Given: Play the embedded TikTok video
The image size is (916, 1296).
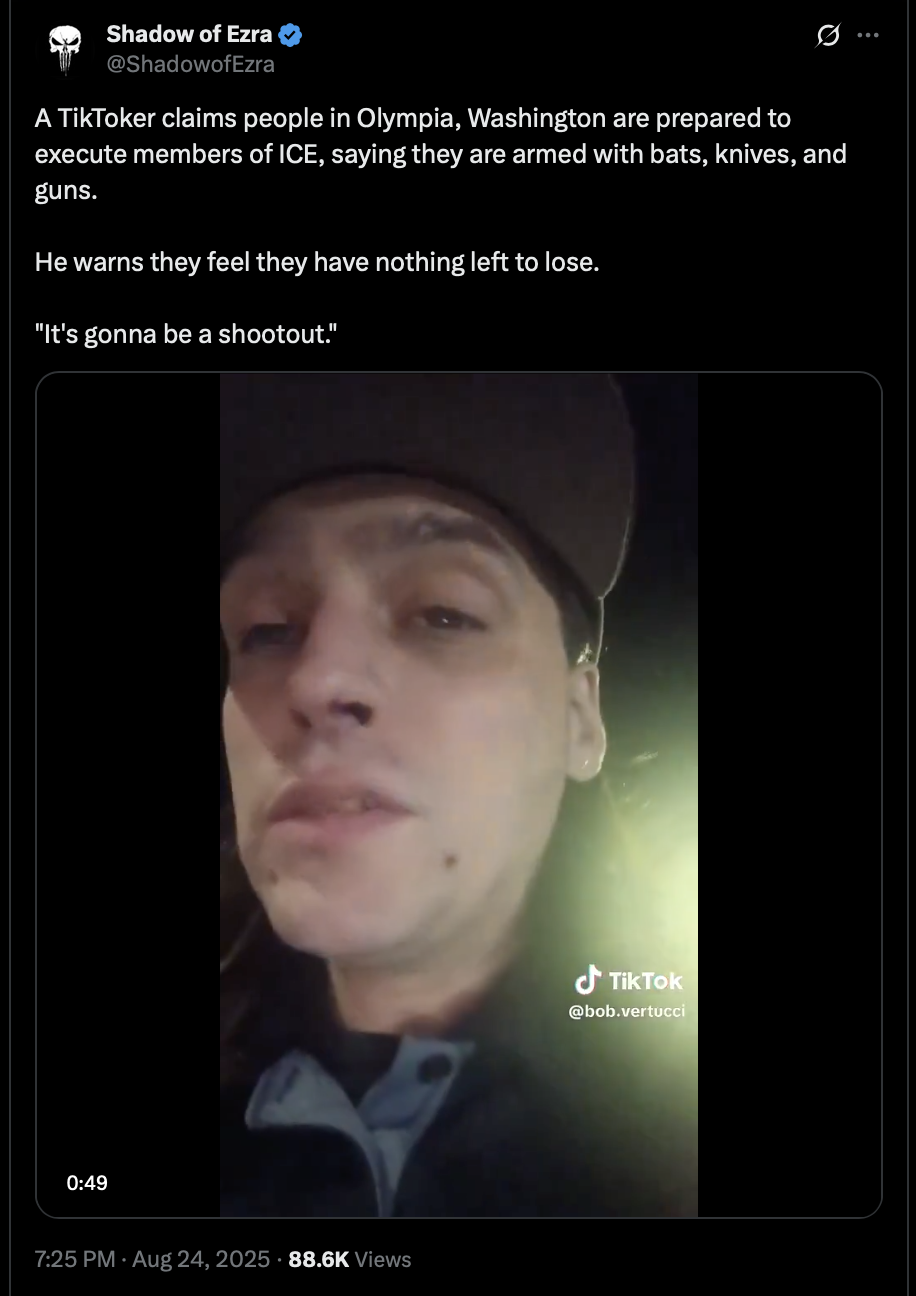Looking at the screenshot, I should pyautogui.click(x=459, y=795).
